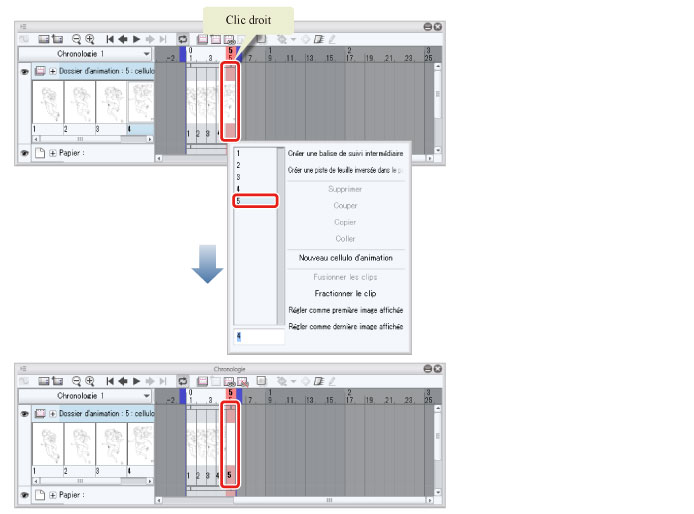Choose Régler comme dernière image affichée

point(346,326)
